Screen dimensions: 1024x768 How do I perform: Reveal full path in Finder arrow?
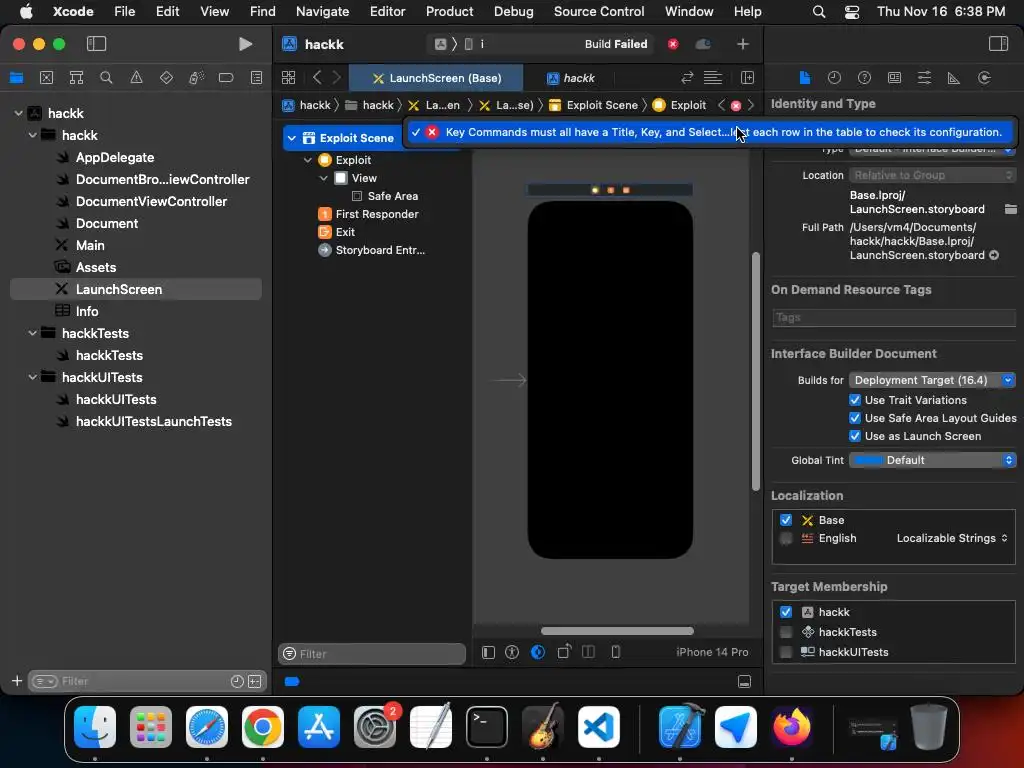[994, 255]
